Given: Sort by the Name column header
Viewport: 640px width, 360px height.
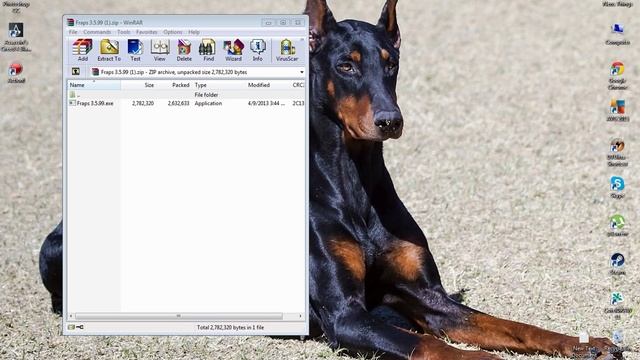Looking at the screenshot, I should coord(94,85).
